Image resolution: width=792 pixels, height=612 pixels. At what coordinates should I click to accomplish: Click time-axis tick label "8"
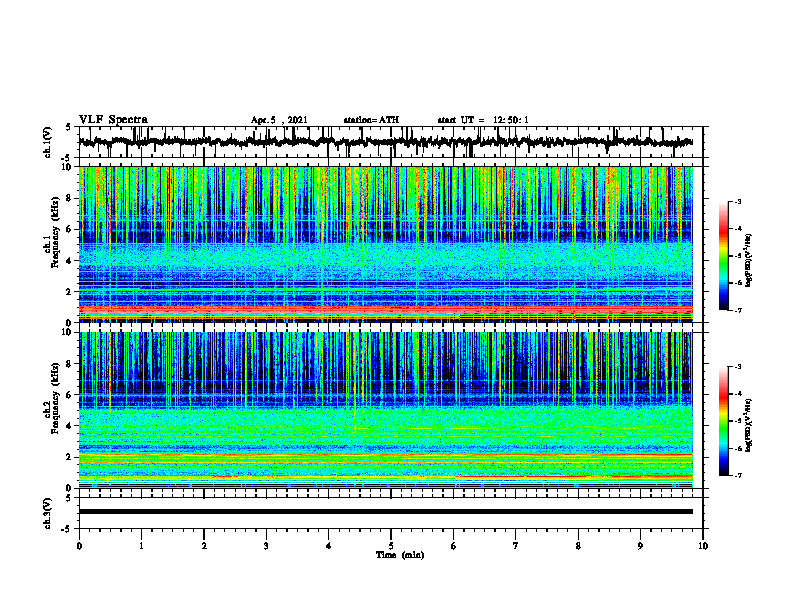click(578, 546)
